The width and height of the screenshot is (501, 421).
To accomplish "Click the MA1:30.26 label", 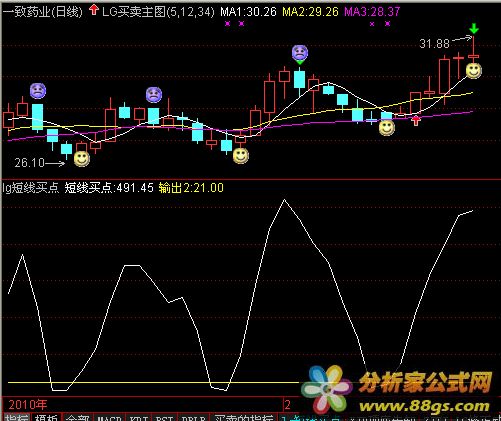I will pos(248,12).
